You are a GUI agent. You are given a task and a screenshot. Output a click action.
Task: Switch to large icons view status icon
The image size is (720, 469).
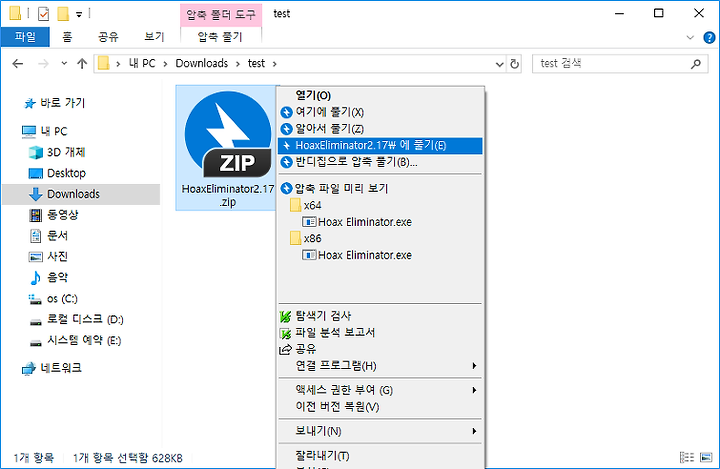point(706,457)
